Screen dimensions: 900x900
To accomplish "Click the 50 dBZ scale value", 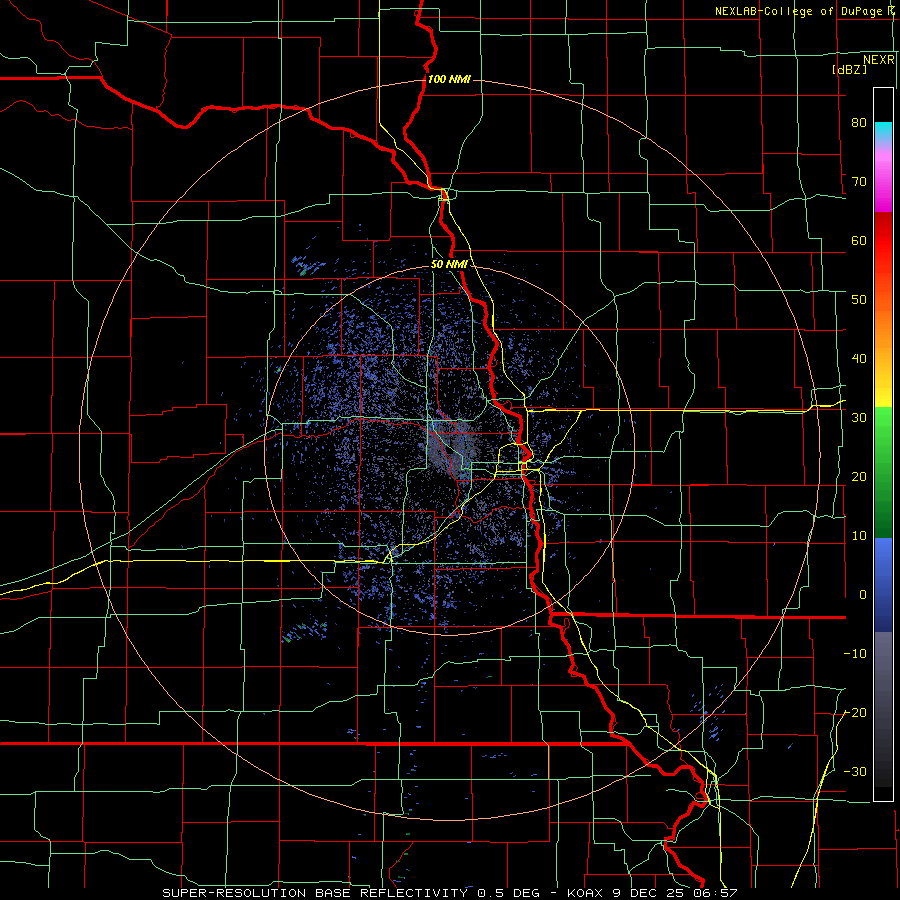I will coord(859,300).
